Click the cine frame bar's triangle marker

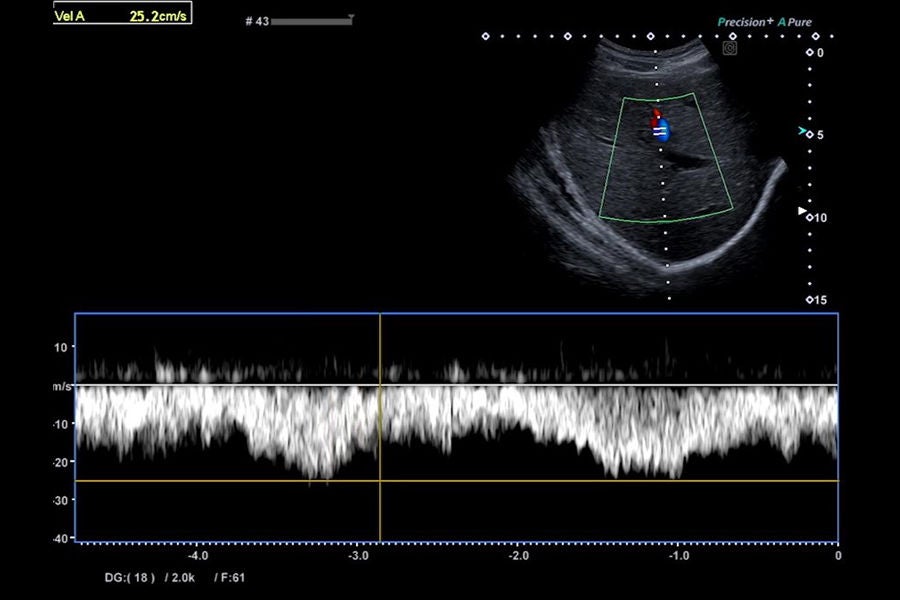pyautogui.click(x=351, y=17)
